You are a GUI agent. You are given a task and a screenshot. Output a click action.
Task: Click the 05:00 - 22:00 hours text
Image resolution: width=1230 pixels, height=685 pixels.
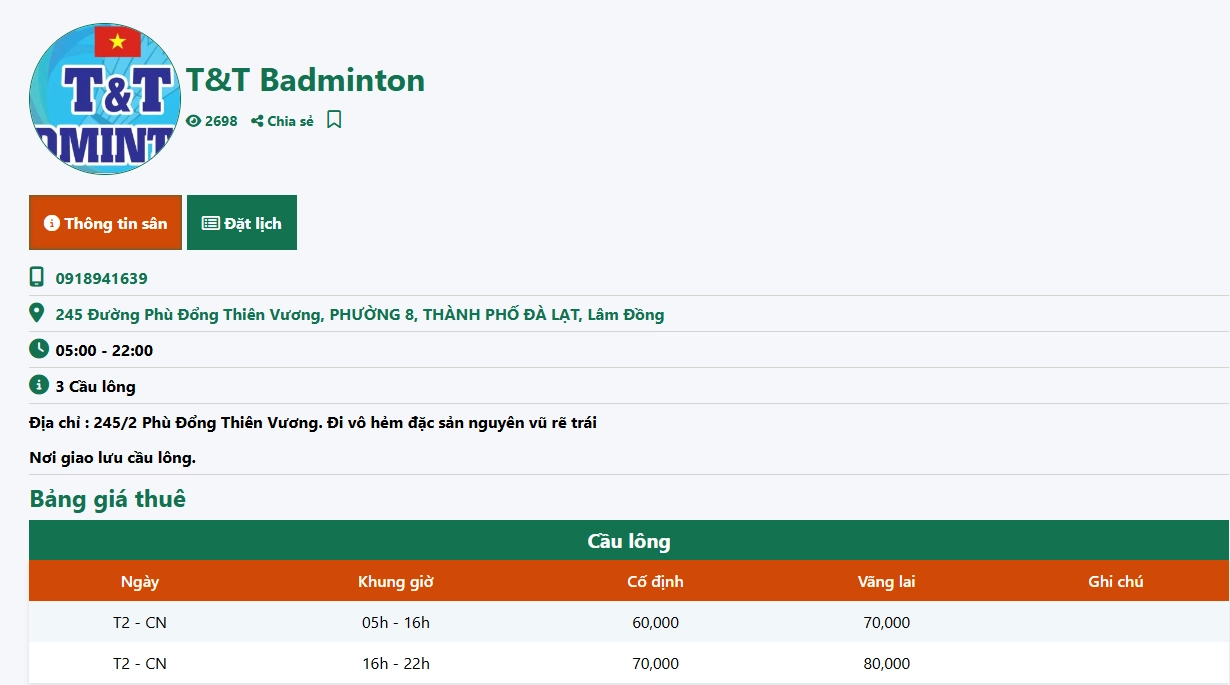pyautogui.click(x=104, y=351)
